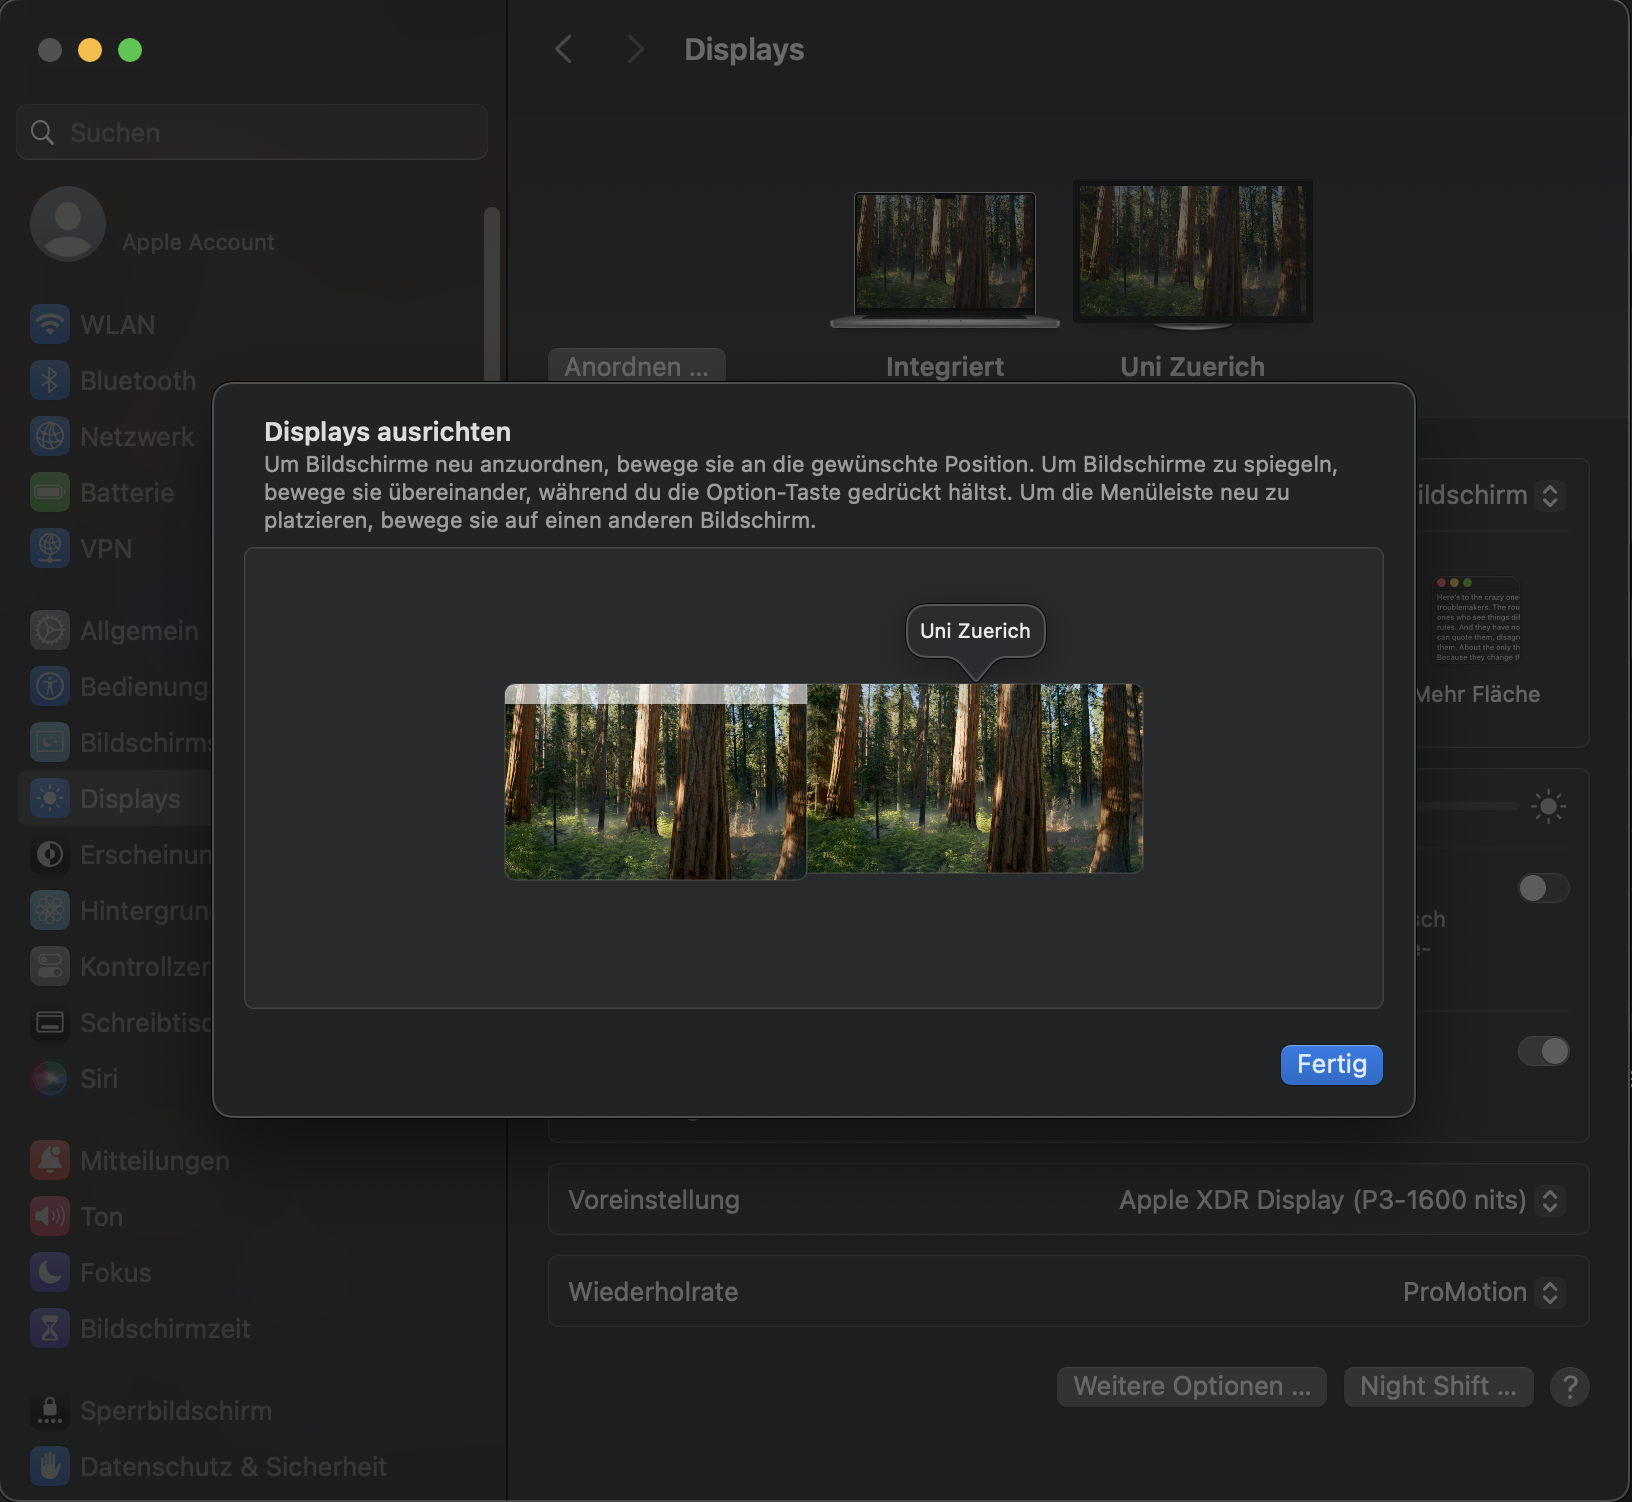
Task: Open the Ton speaker icon
Action: (x=50, y=1216)
